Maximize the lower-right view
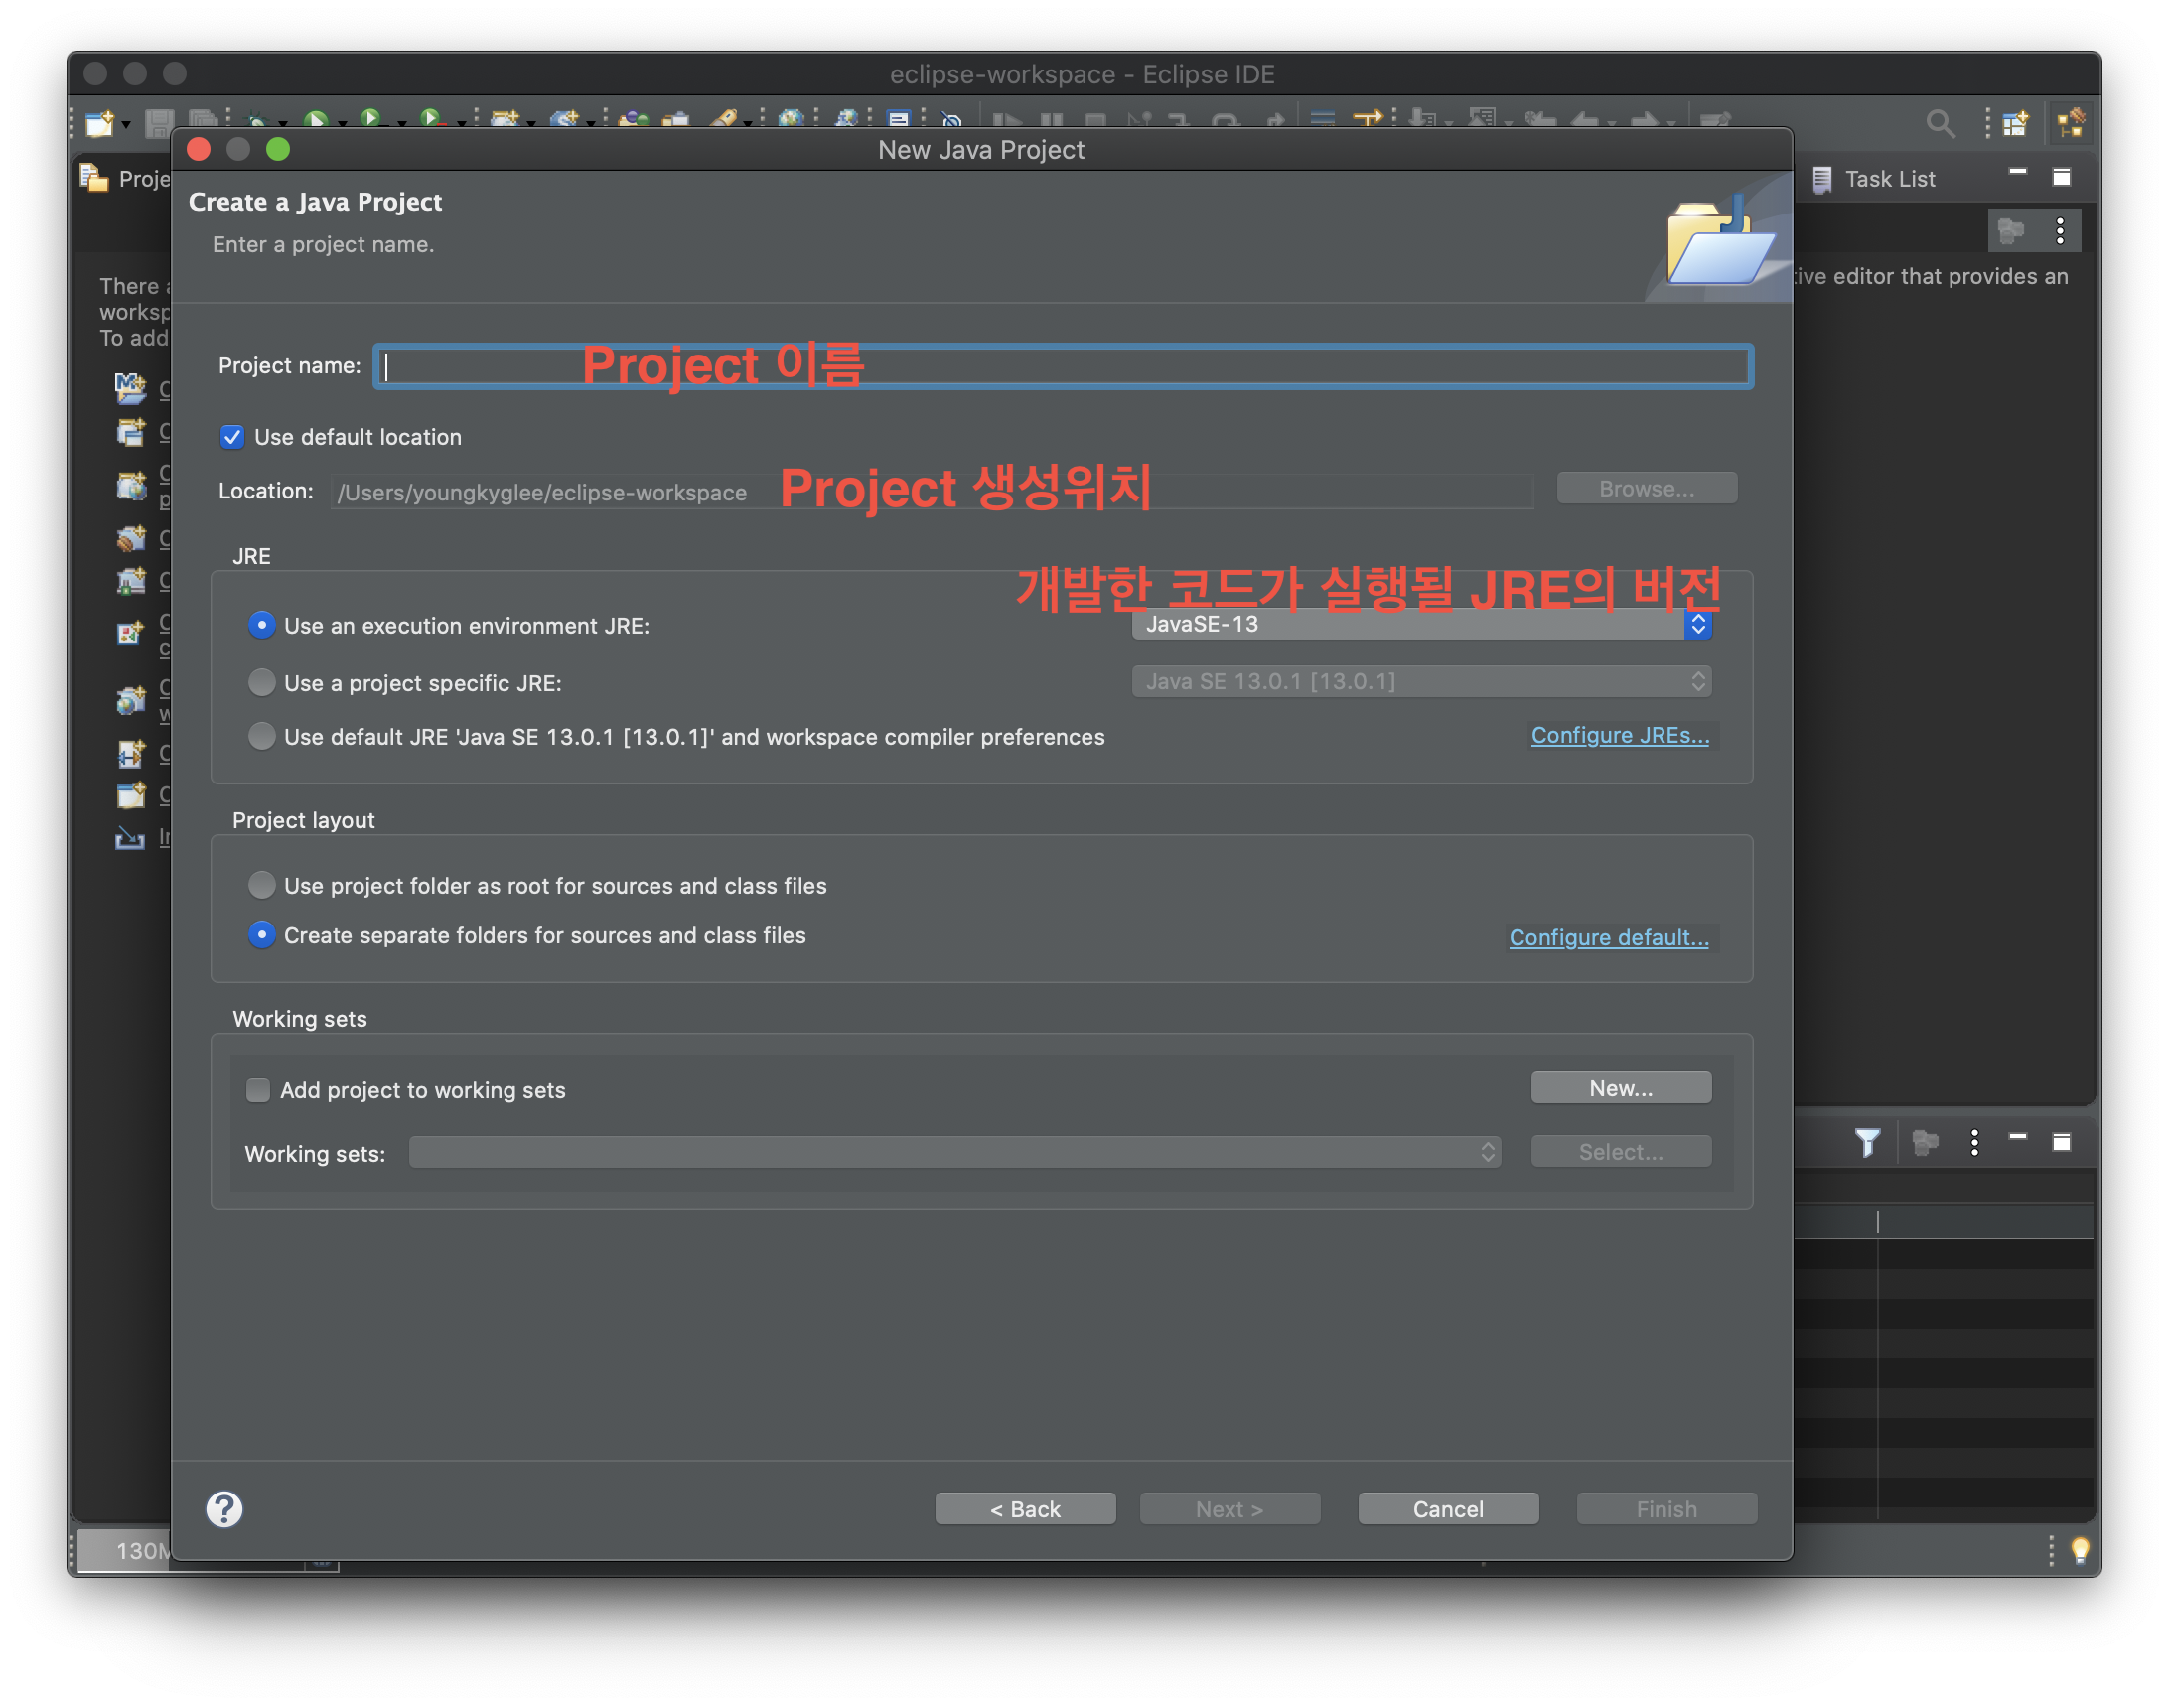The image size is (2169, 1708). coord(2061,1142)
